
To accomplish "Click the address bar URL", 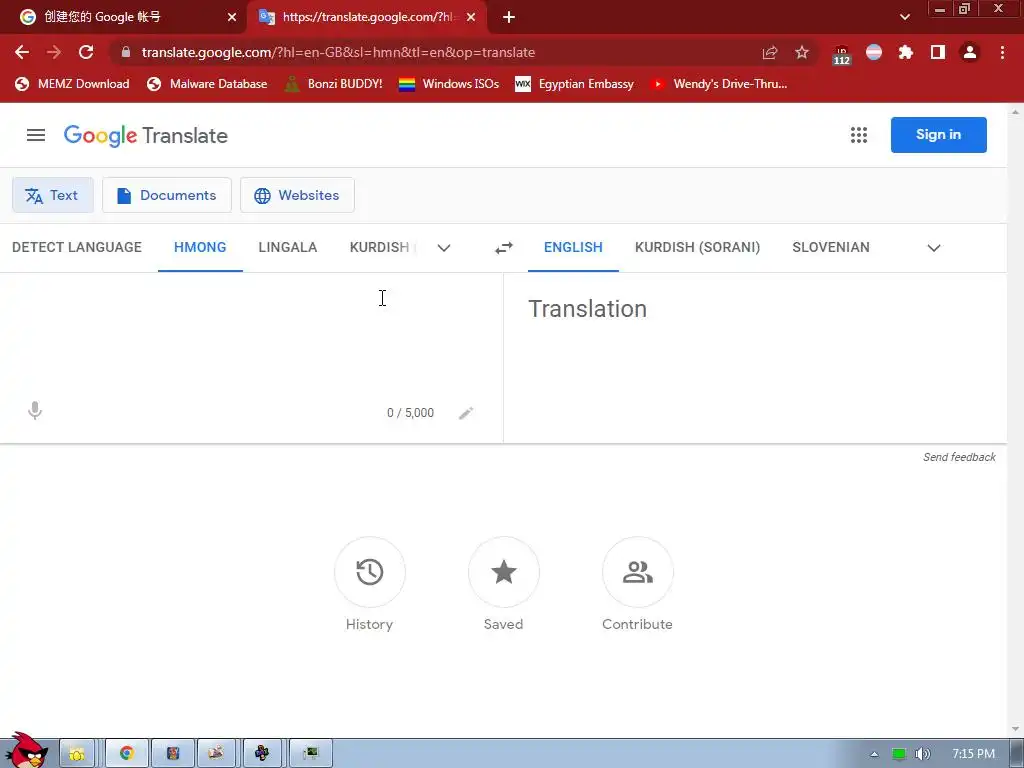I will tap(338, 52).
